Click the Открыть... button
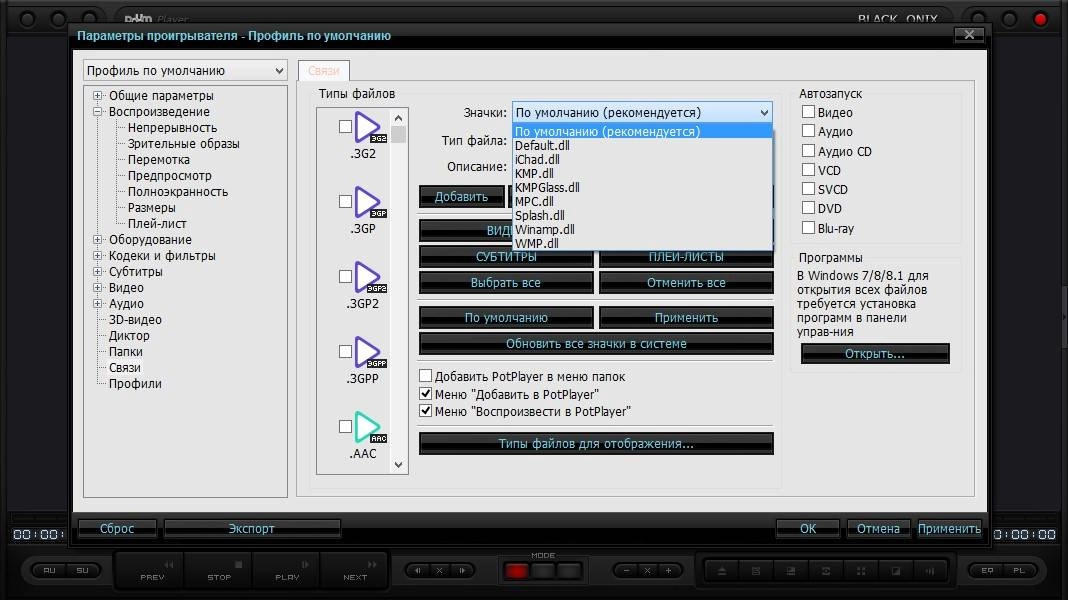 click(875, 353)
